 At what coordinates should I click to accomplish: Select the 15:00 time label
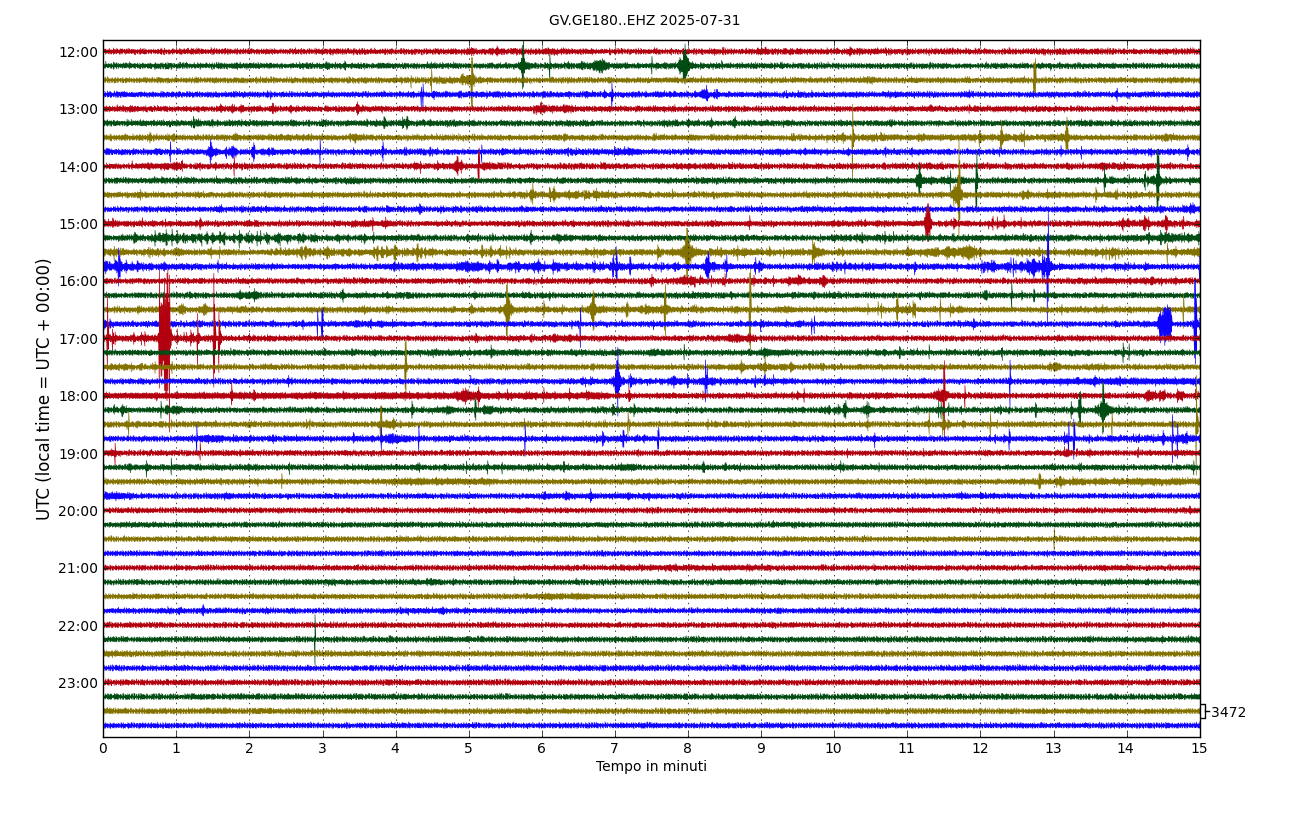(x=78, y=224)
